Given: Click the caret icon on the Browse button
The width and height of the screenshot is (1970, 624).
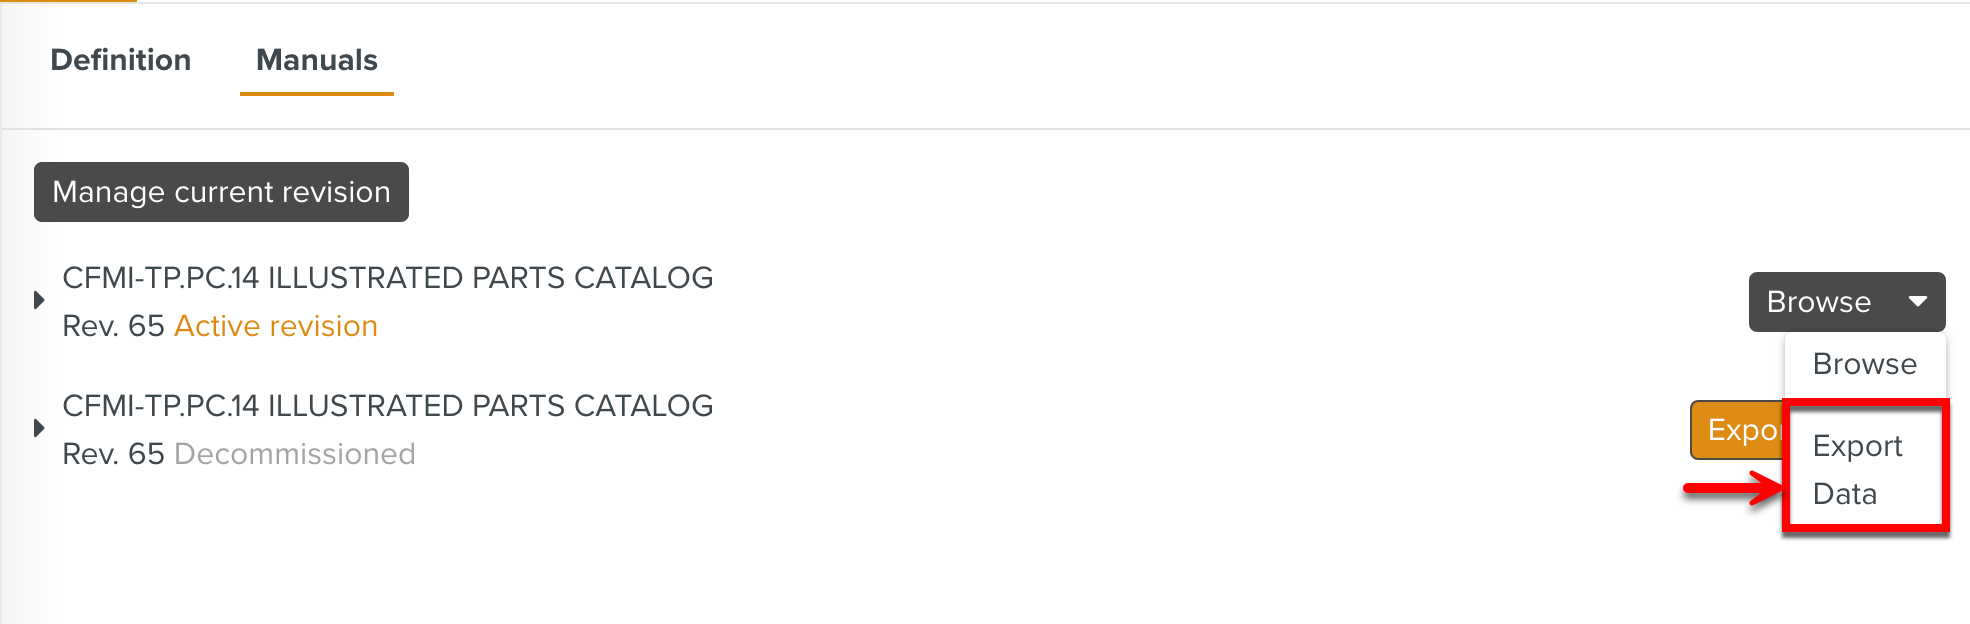Looking at the screenshot, I should click(x=1916, y=301).
